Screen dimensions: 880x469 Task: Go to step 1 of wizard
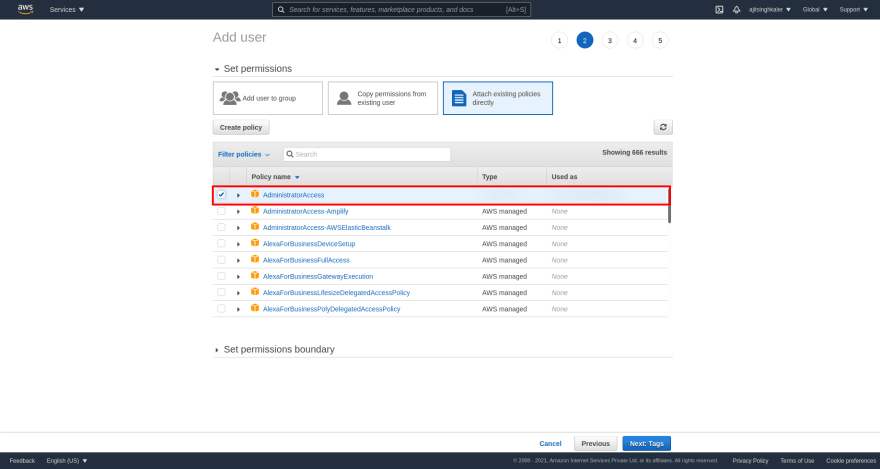coord(559,40)
